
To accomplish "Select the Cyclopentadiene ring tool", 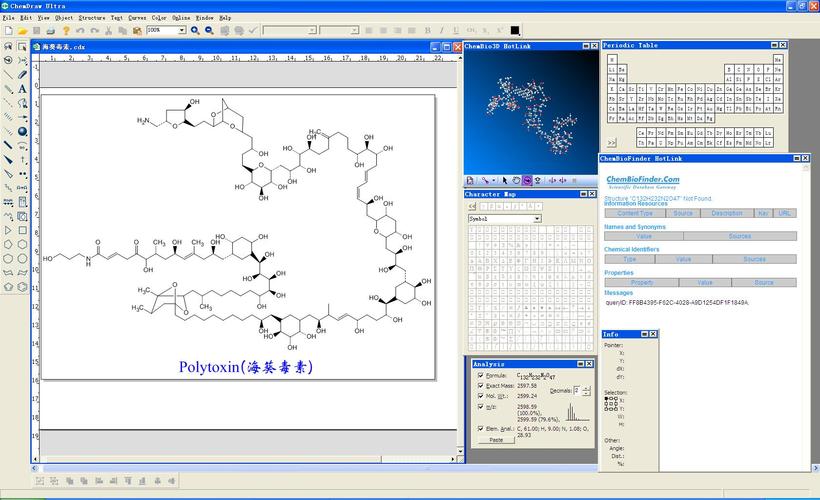I will coord(8,287).
